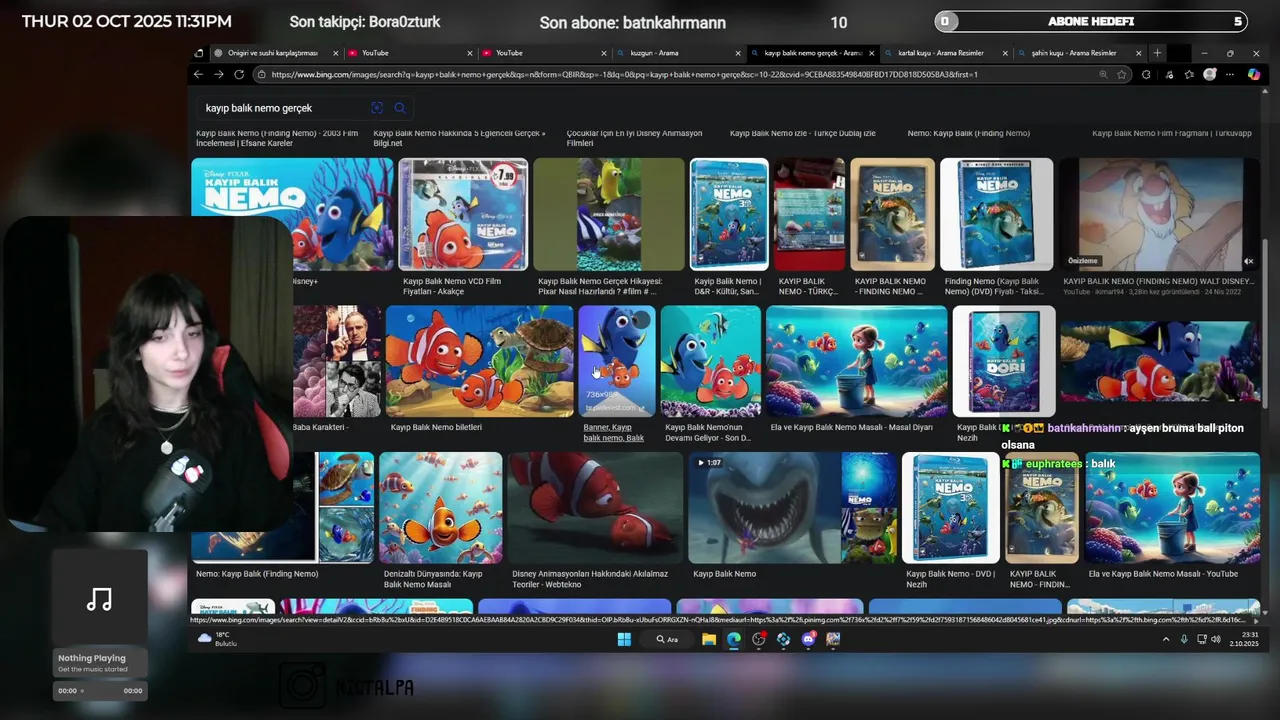Viewport: 1280px width, 720px height.
Task: Open a new browser tab
Action: pos(1157,53)
